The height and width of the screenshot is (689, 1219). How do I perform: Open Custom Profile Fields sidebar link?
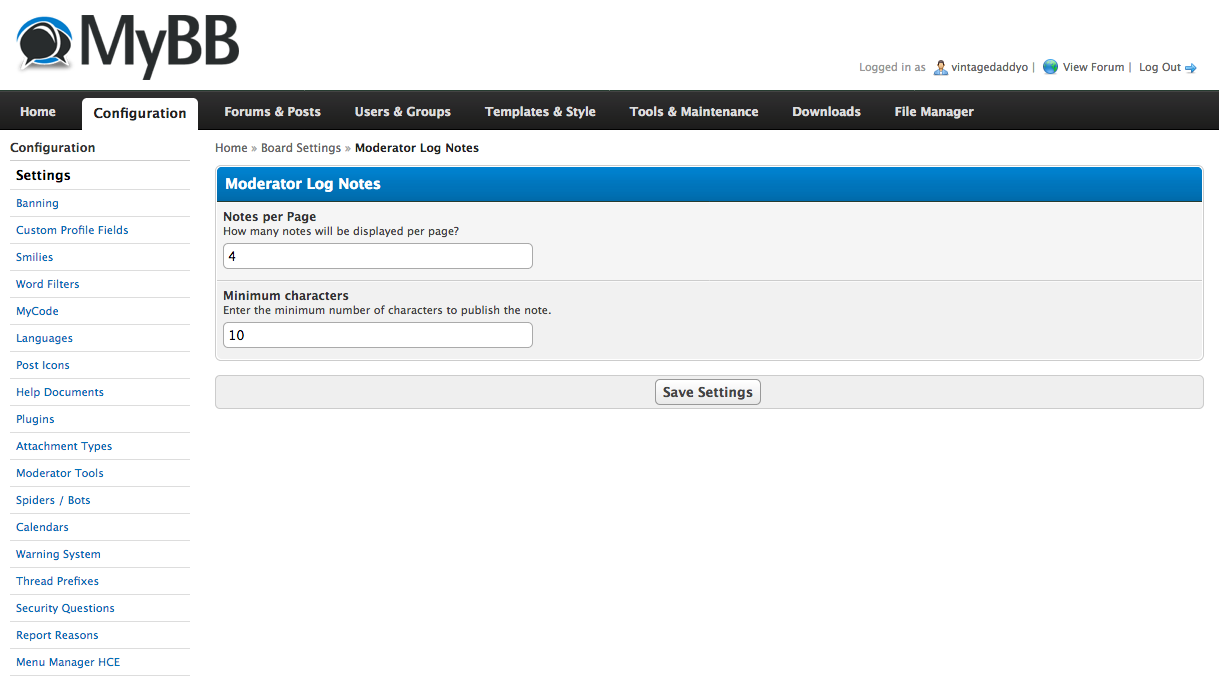click(x=72, y=230)
